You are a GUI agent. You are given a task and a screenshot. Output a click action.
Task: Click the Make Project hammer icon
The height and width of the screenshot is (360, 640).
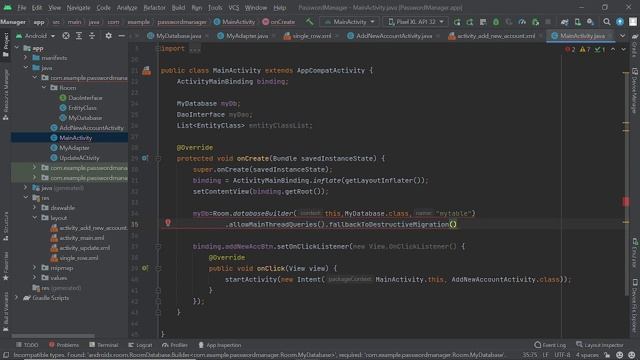tap(309, 22)
